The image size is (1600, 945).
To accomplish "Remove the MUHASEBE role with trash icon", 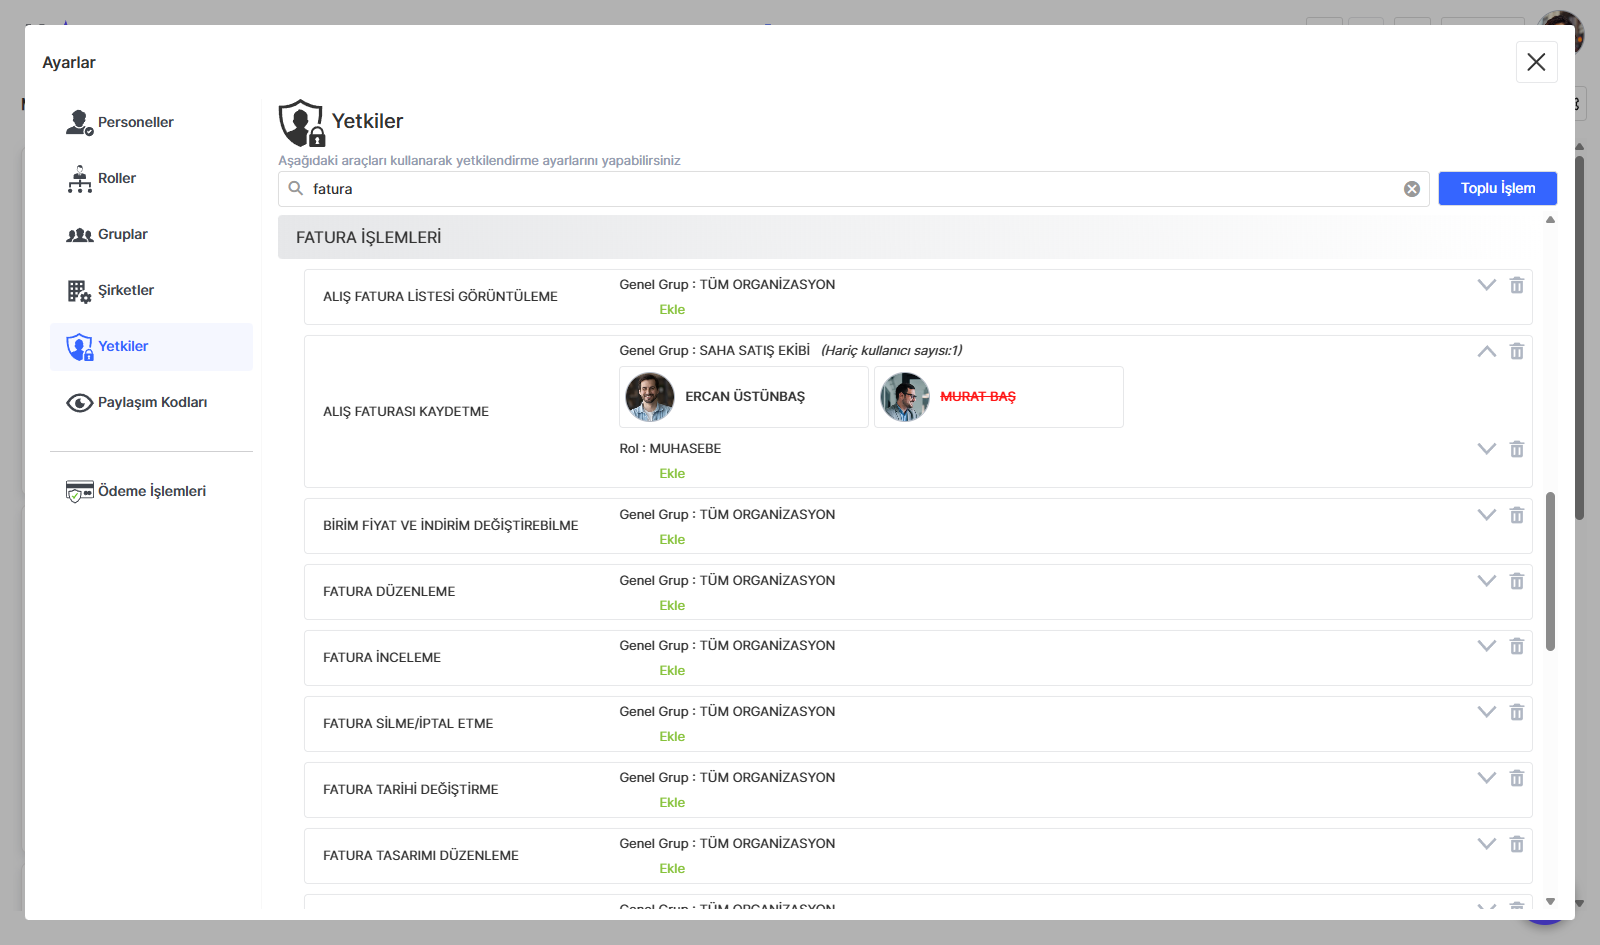I will coord(1516,449).
